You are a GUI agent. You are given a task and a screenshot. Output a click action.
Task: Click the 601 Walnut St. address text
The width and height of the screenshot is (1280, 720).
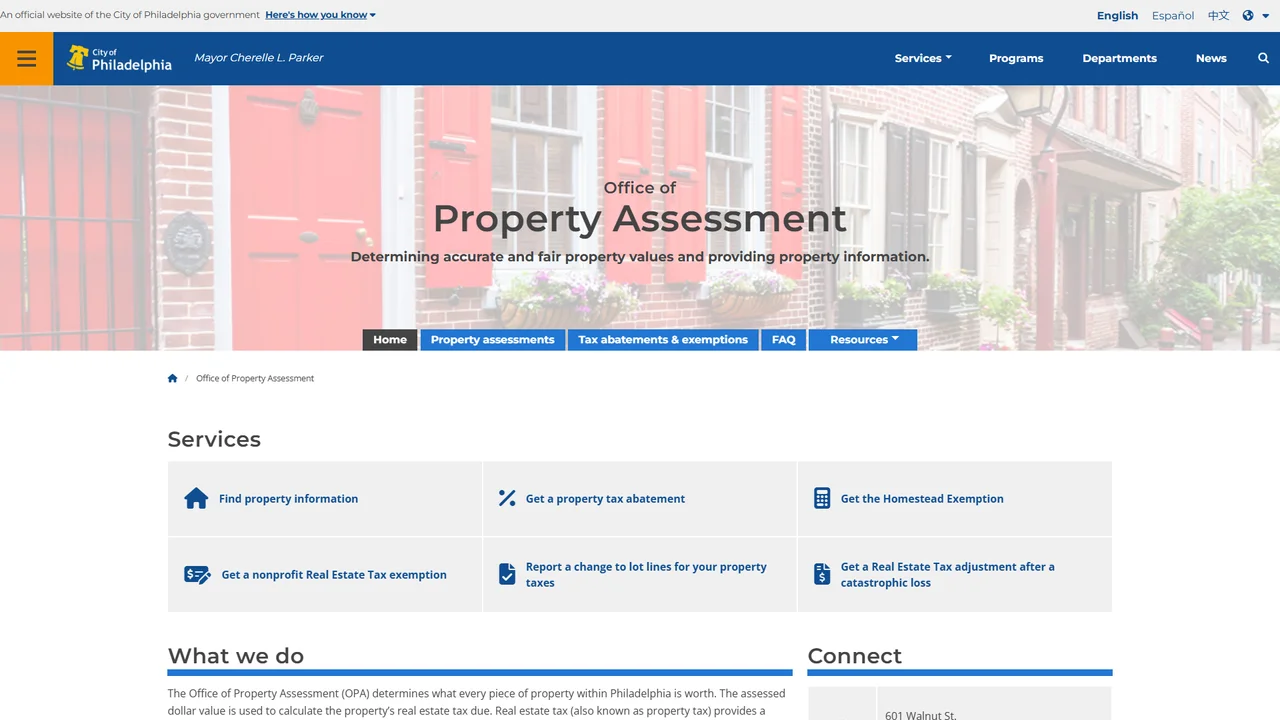(921, 715)
